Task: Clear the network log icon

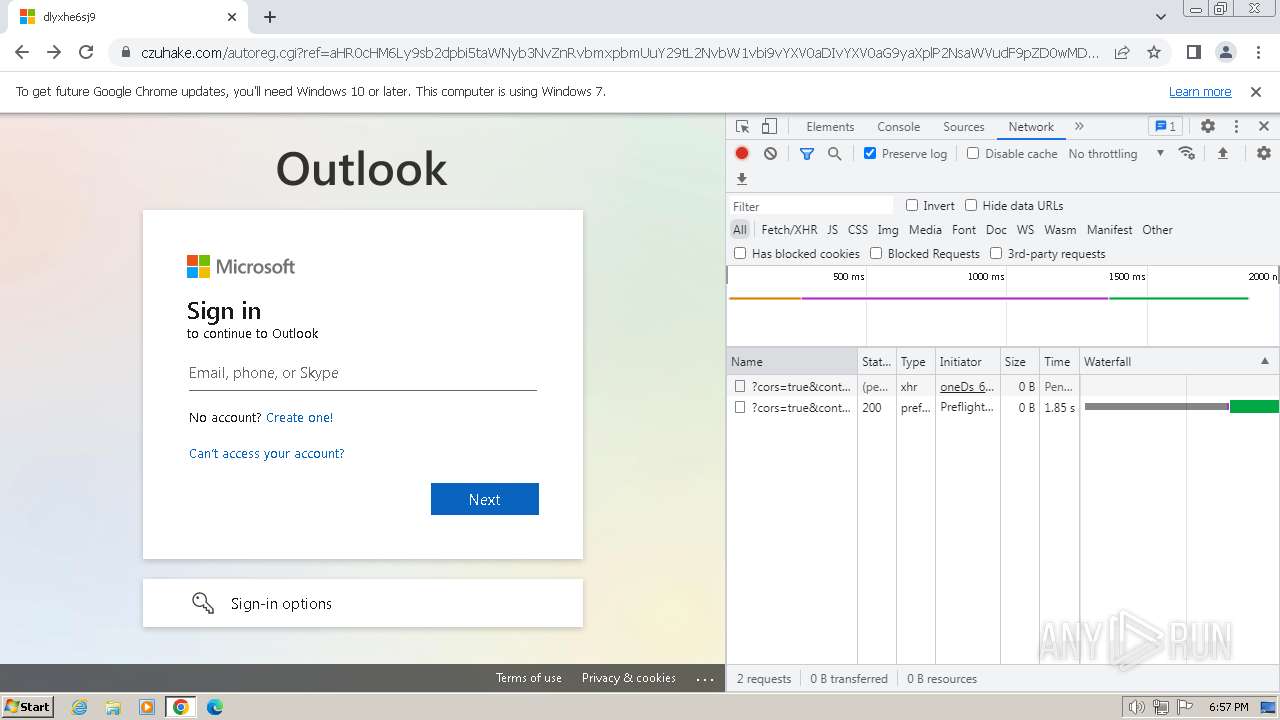Action: point(770,153)
